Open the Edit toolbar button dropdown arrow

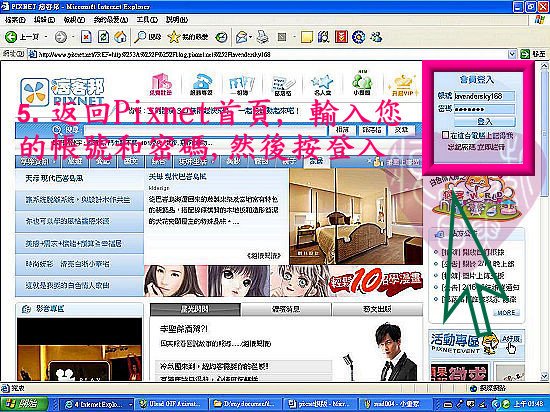pyautogui.click(x=294, y=37)
